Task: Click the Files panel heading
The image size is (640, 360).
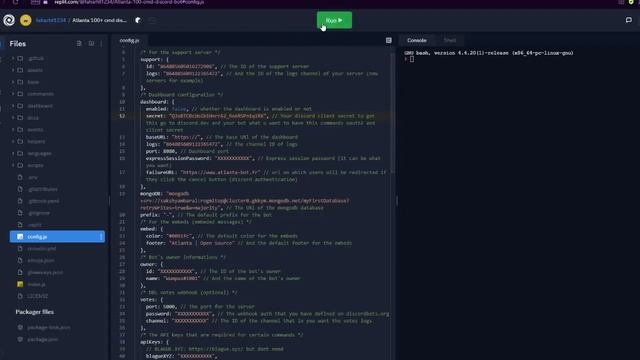Action: (x=18, y=44)
